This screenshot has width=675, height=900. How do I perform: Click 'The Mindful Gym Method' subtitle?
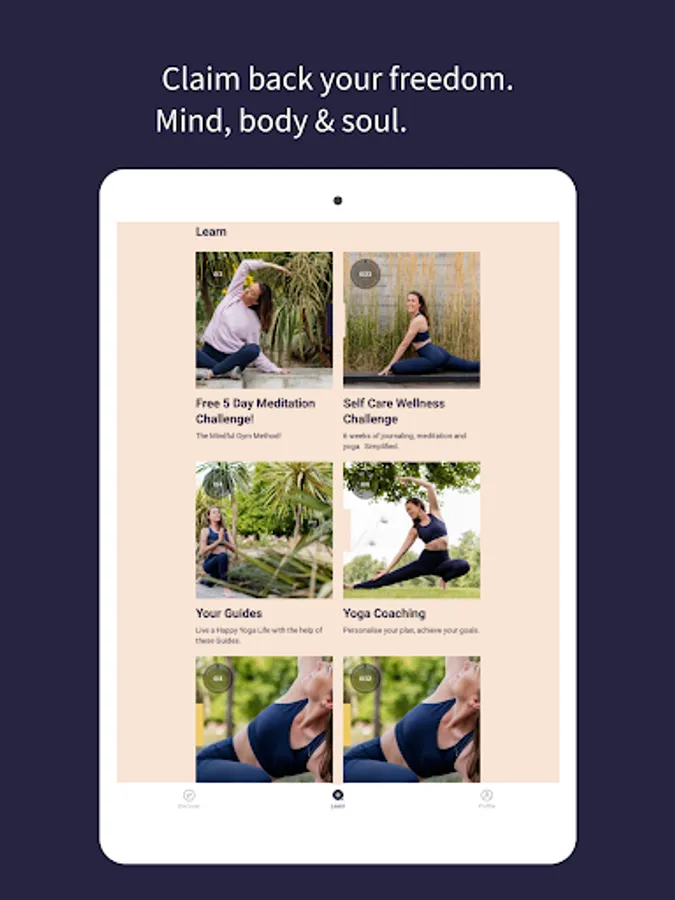238,436
